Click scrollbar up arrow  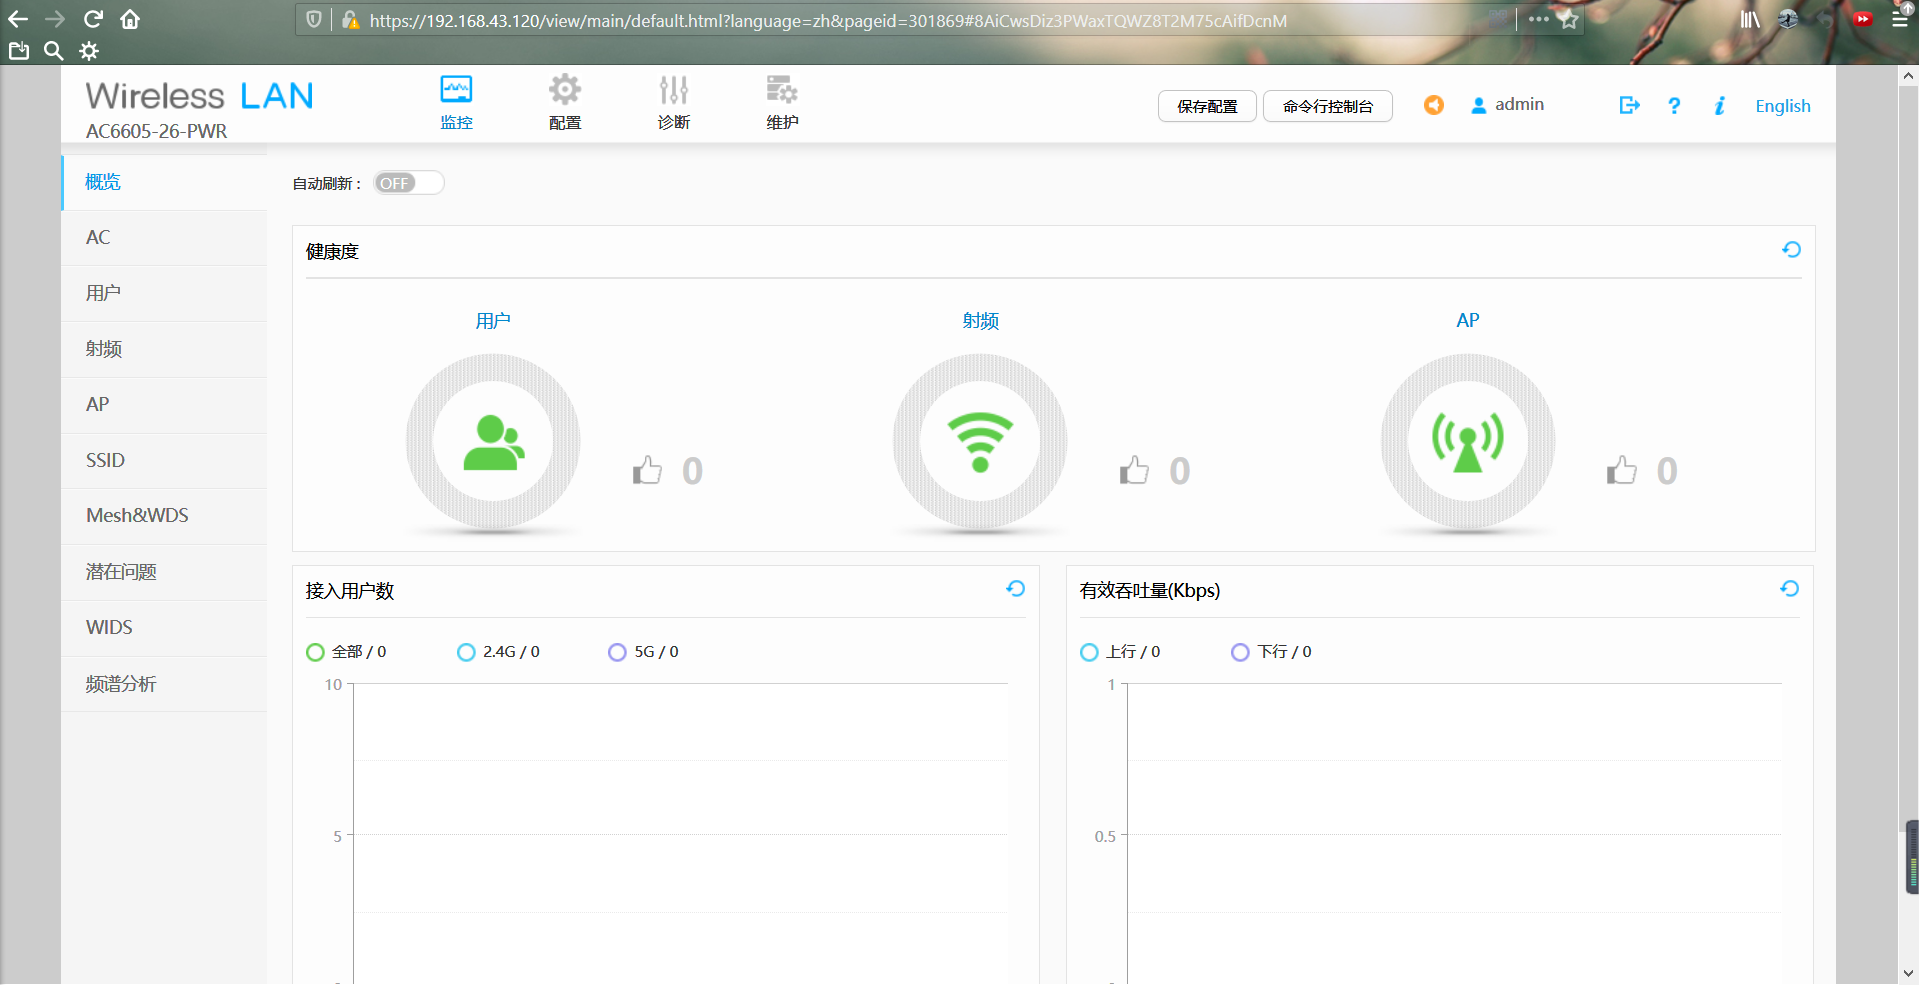[x=1908, y=75]
